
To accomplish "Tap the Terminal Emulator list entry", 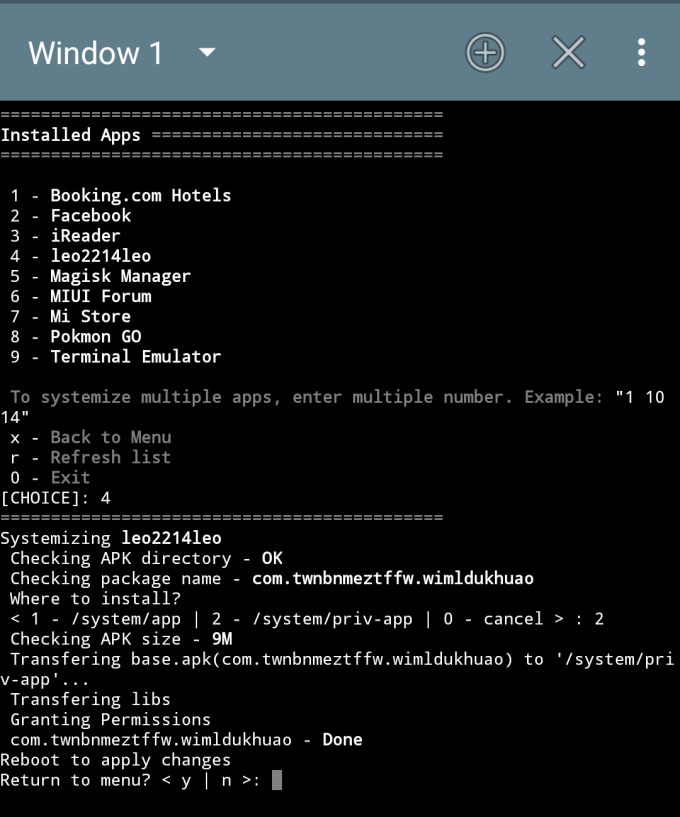I will click(116, 357).
